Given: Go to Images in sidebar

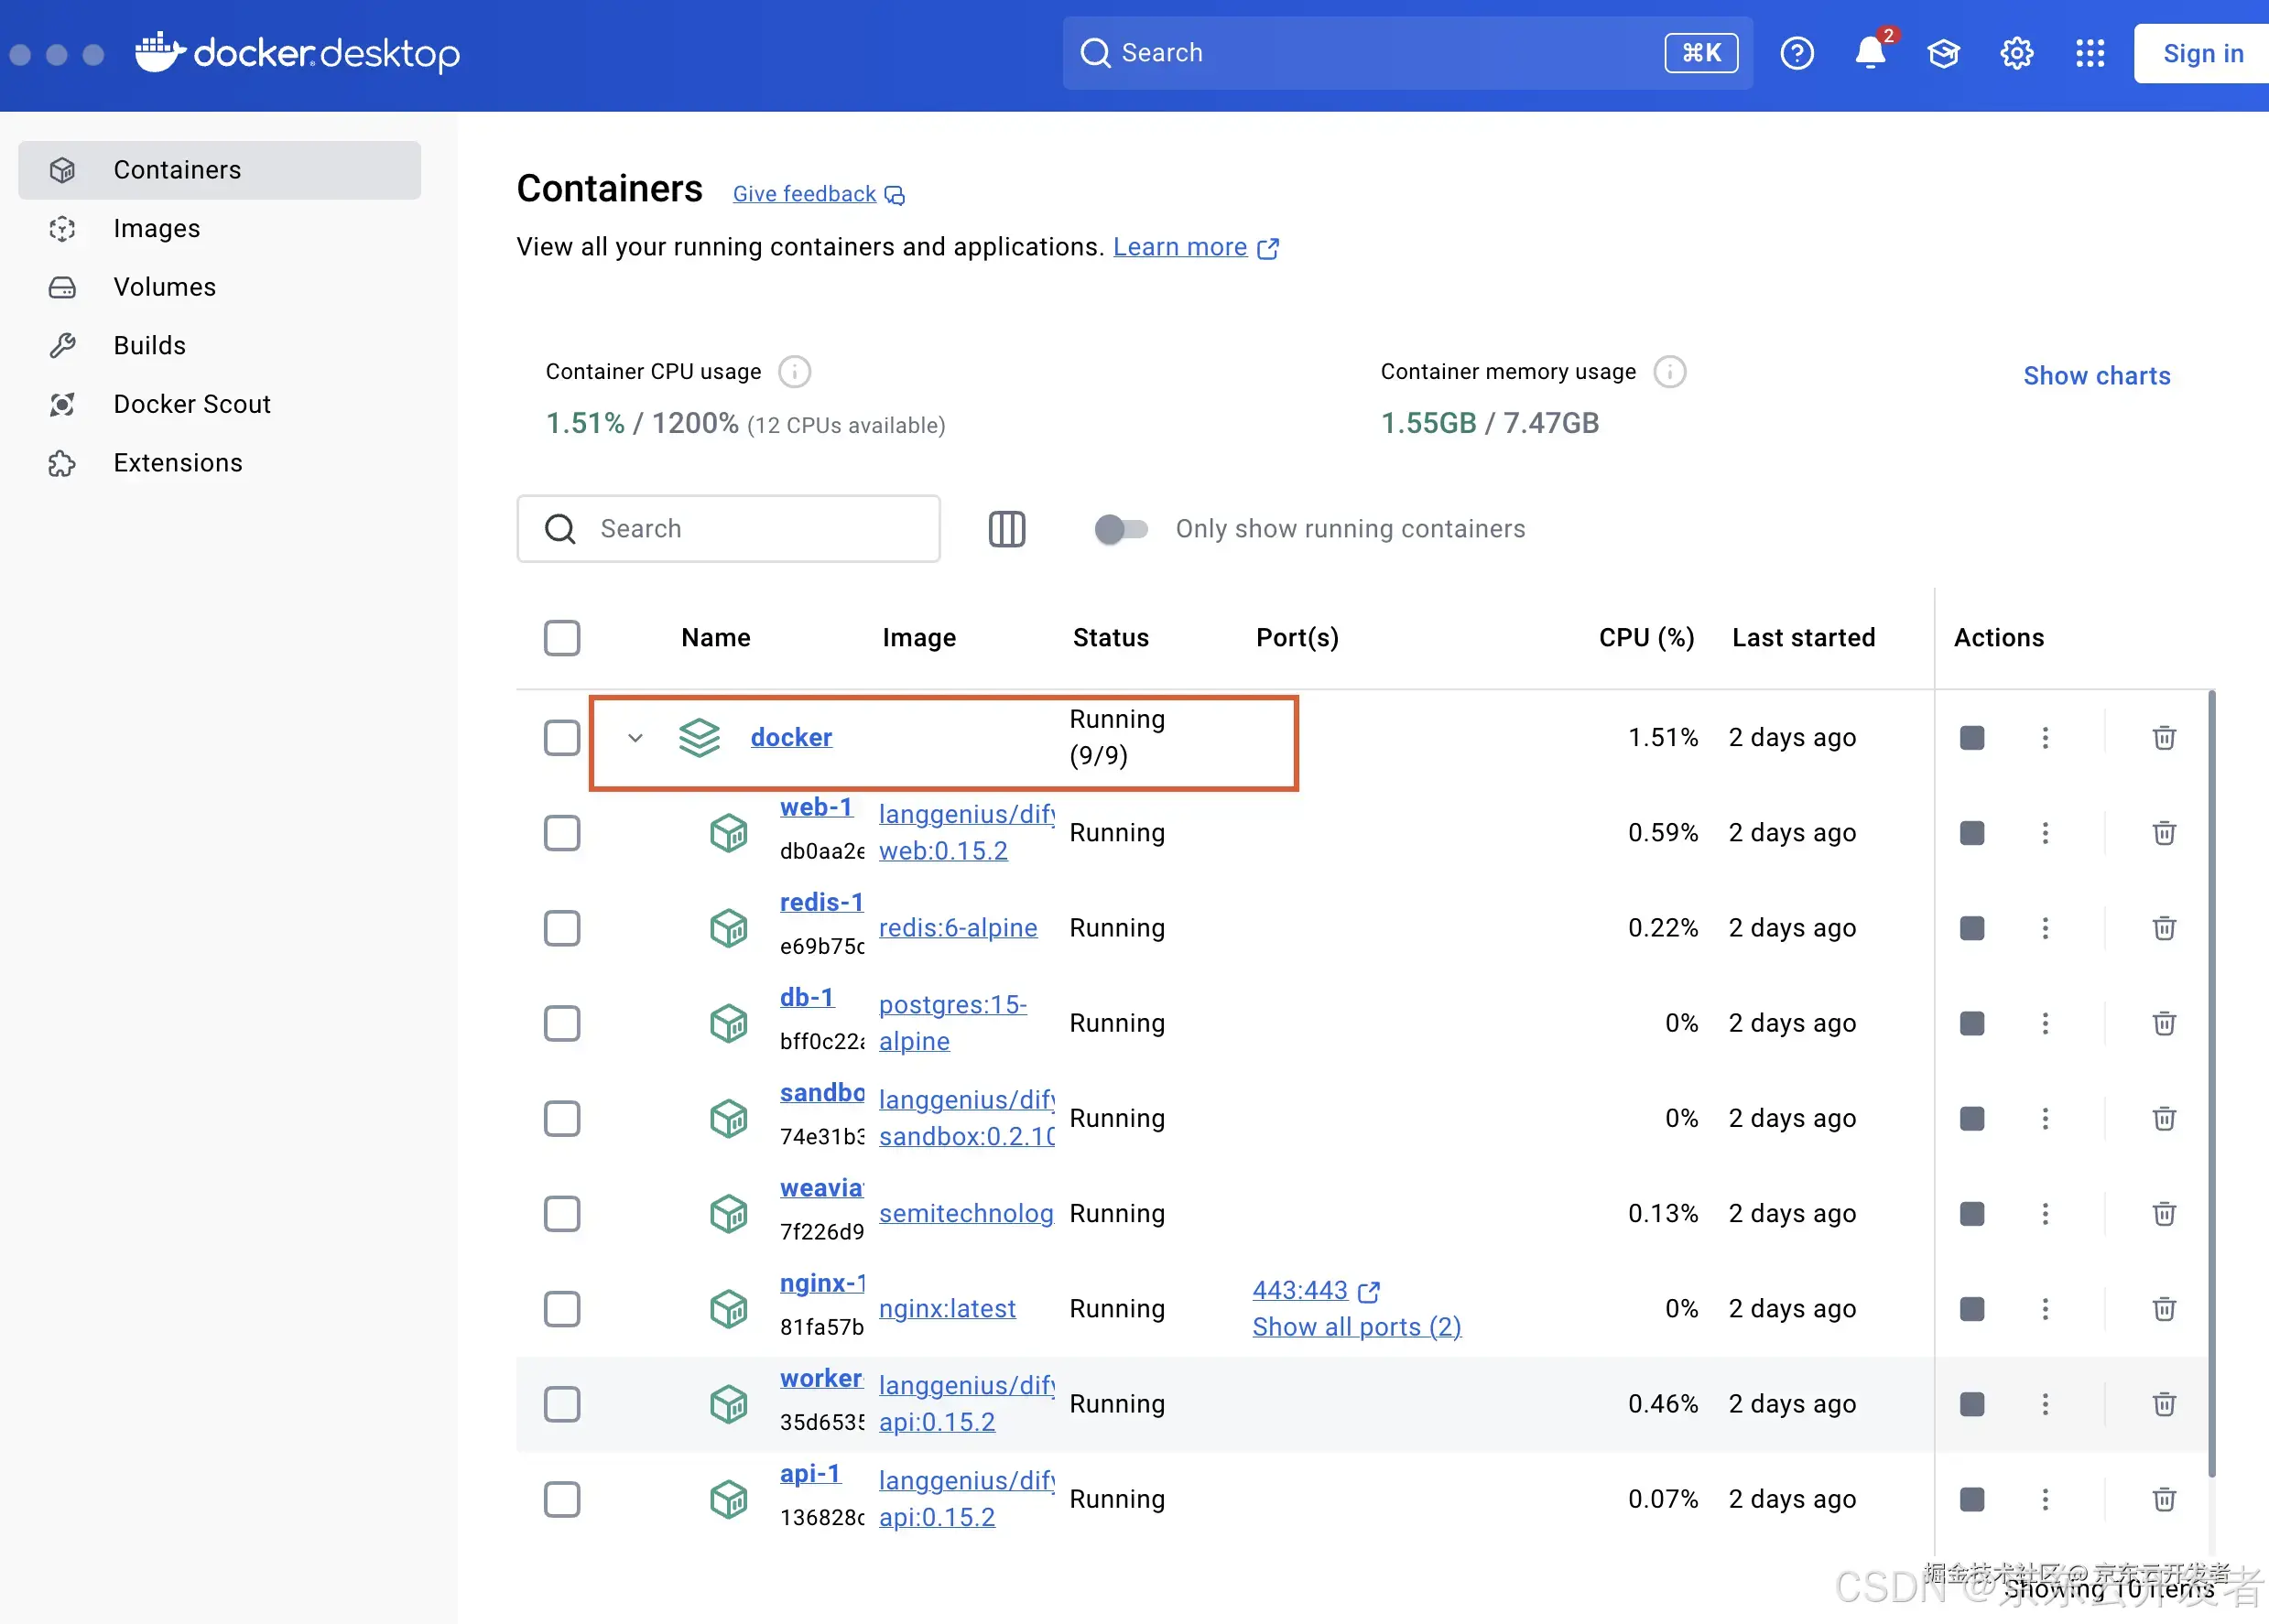Looking at the screenshot, I should pos(157,229).
